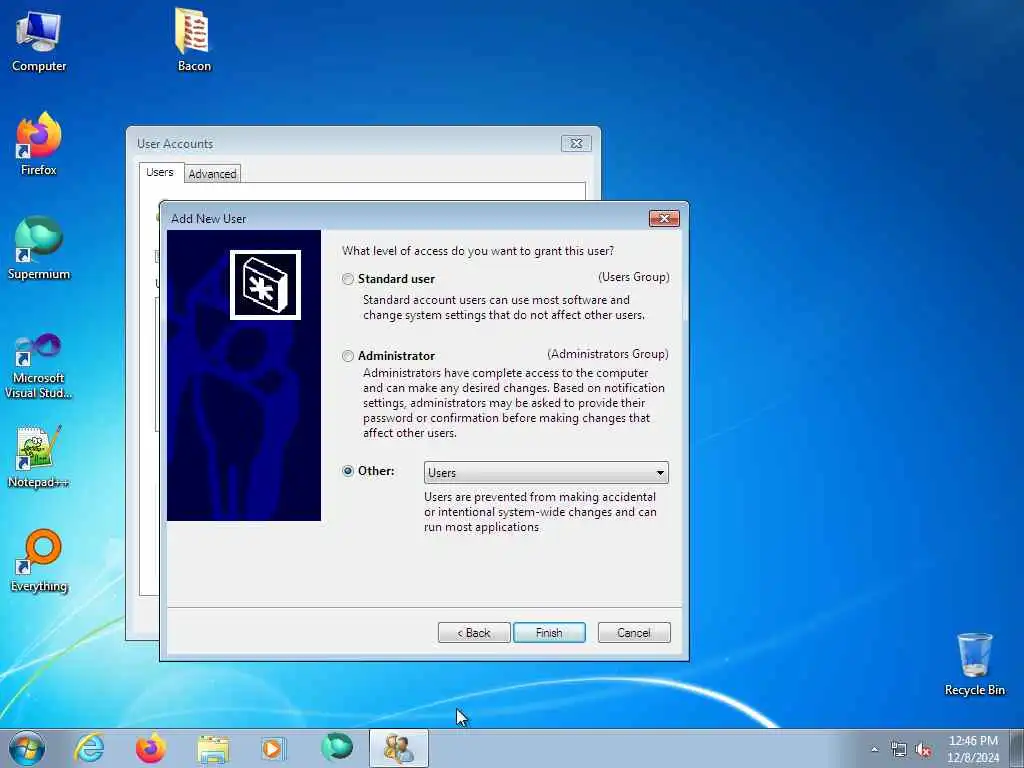Open the Recycle Bin
Viewport: 1024px width, 768px height.
(974, 664)
